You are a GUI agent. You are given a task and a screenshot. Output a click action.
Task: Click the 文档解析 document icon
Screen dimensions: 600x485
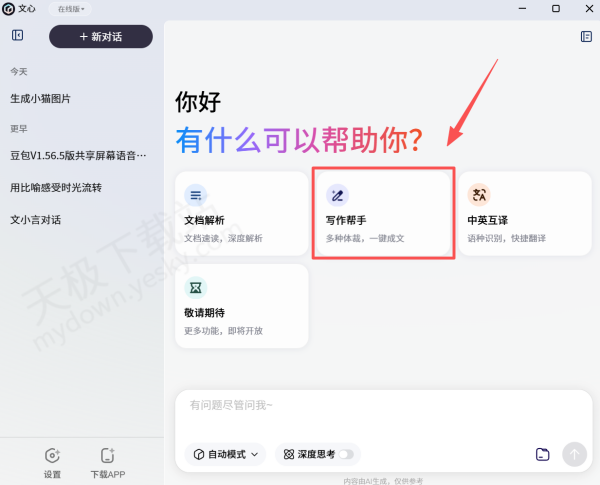[196, 195]
